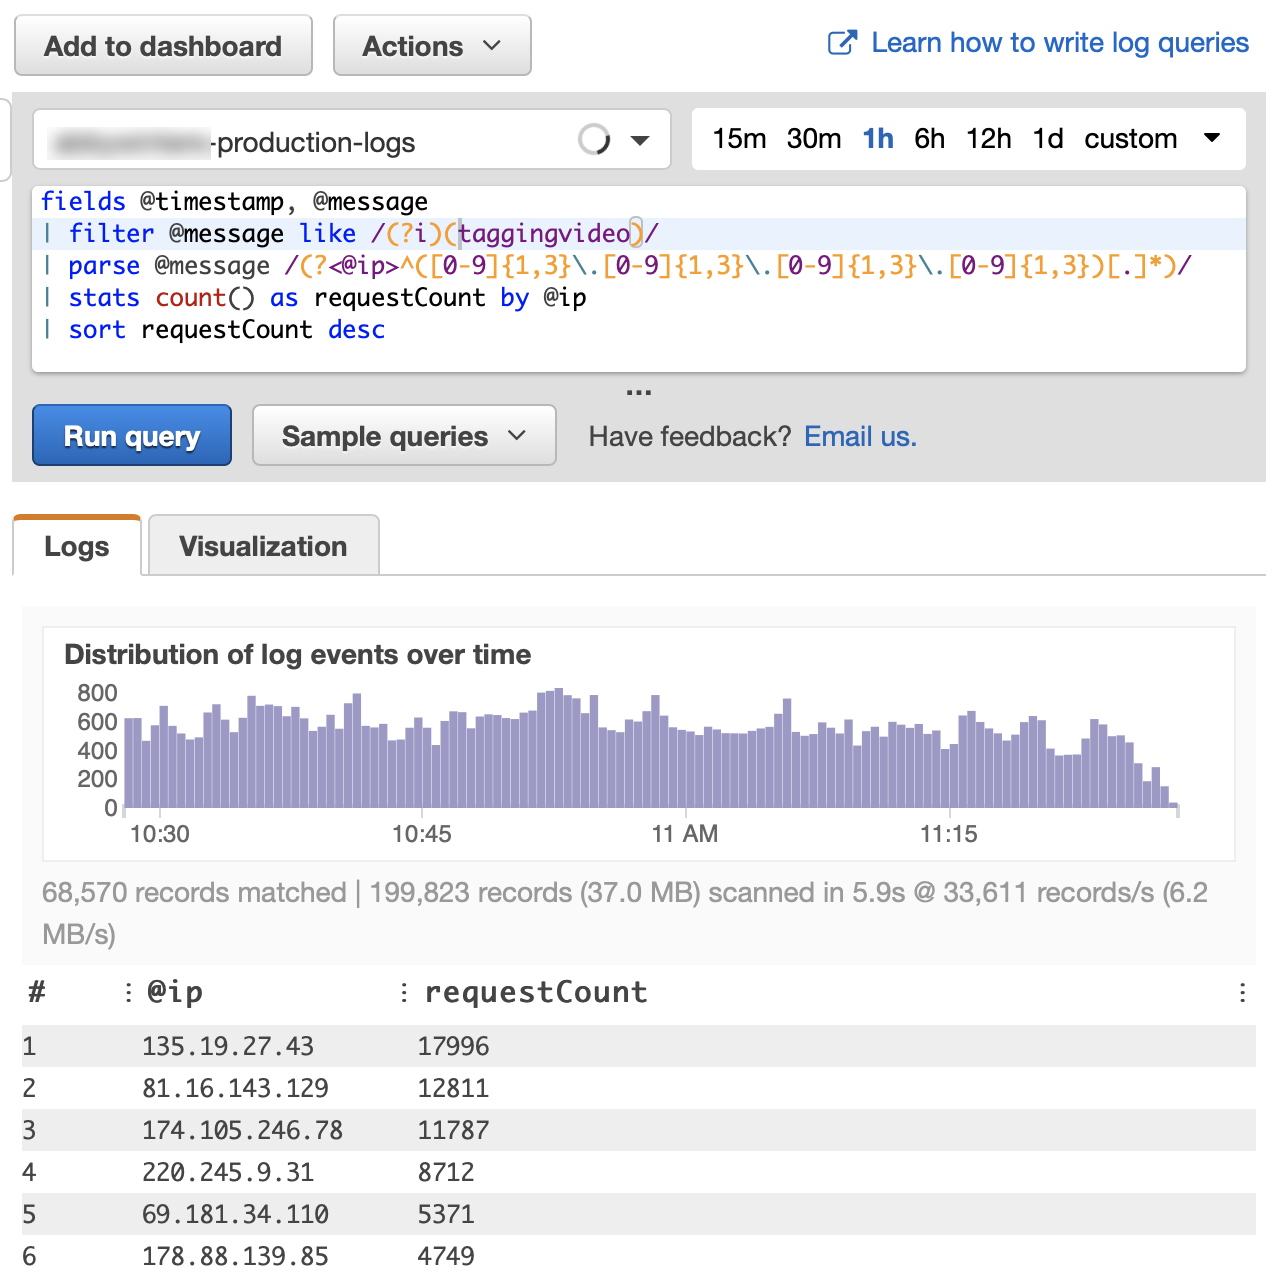Select the 1h time range
1276x1276 pixels.
(x=878, y=139)
